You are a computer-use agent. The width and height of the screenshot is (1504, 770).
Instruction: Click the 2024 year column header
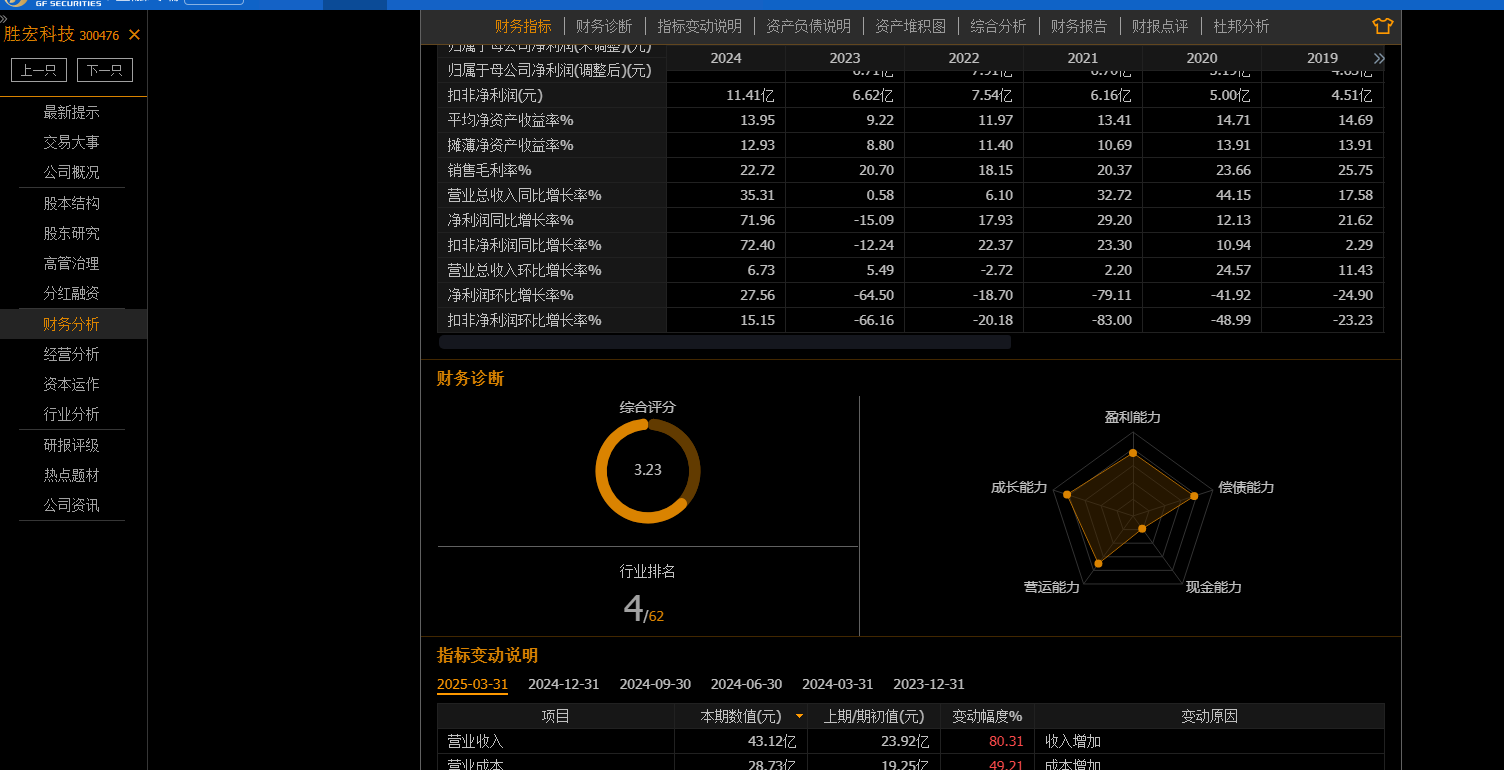point(726,58)
